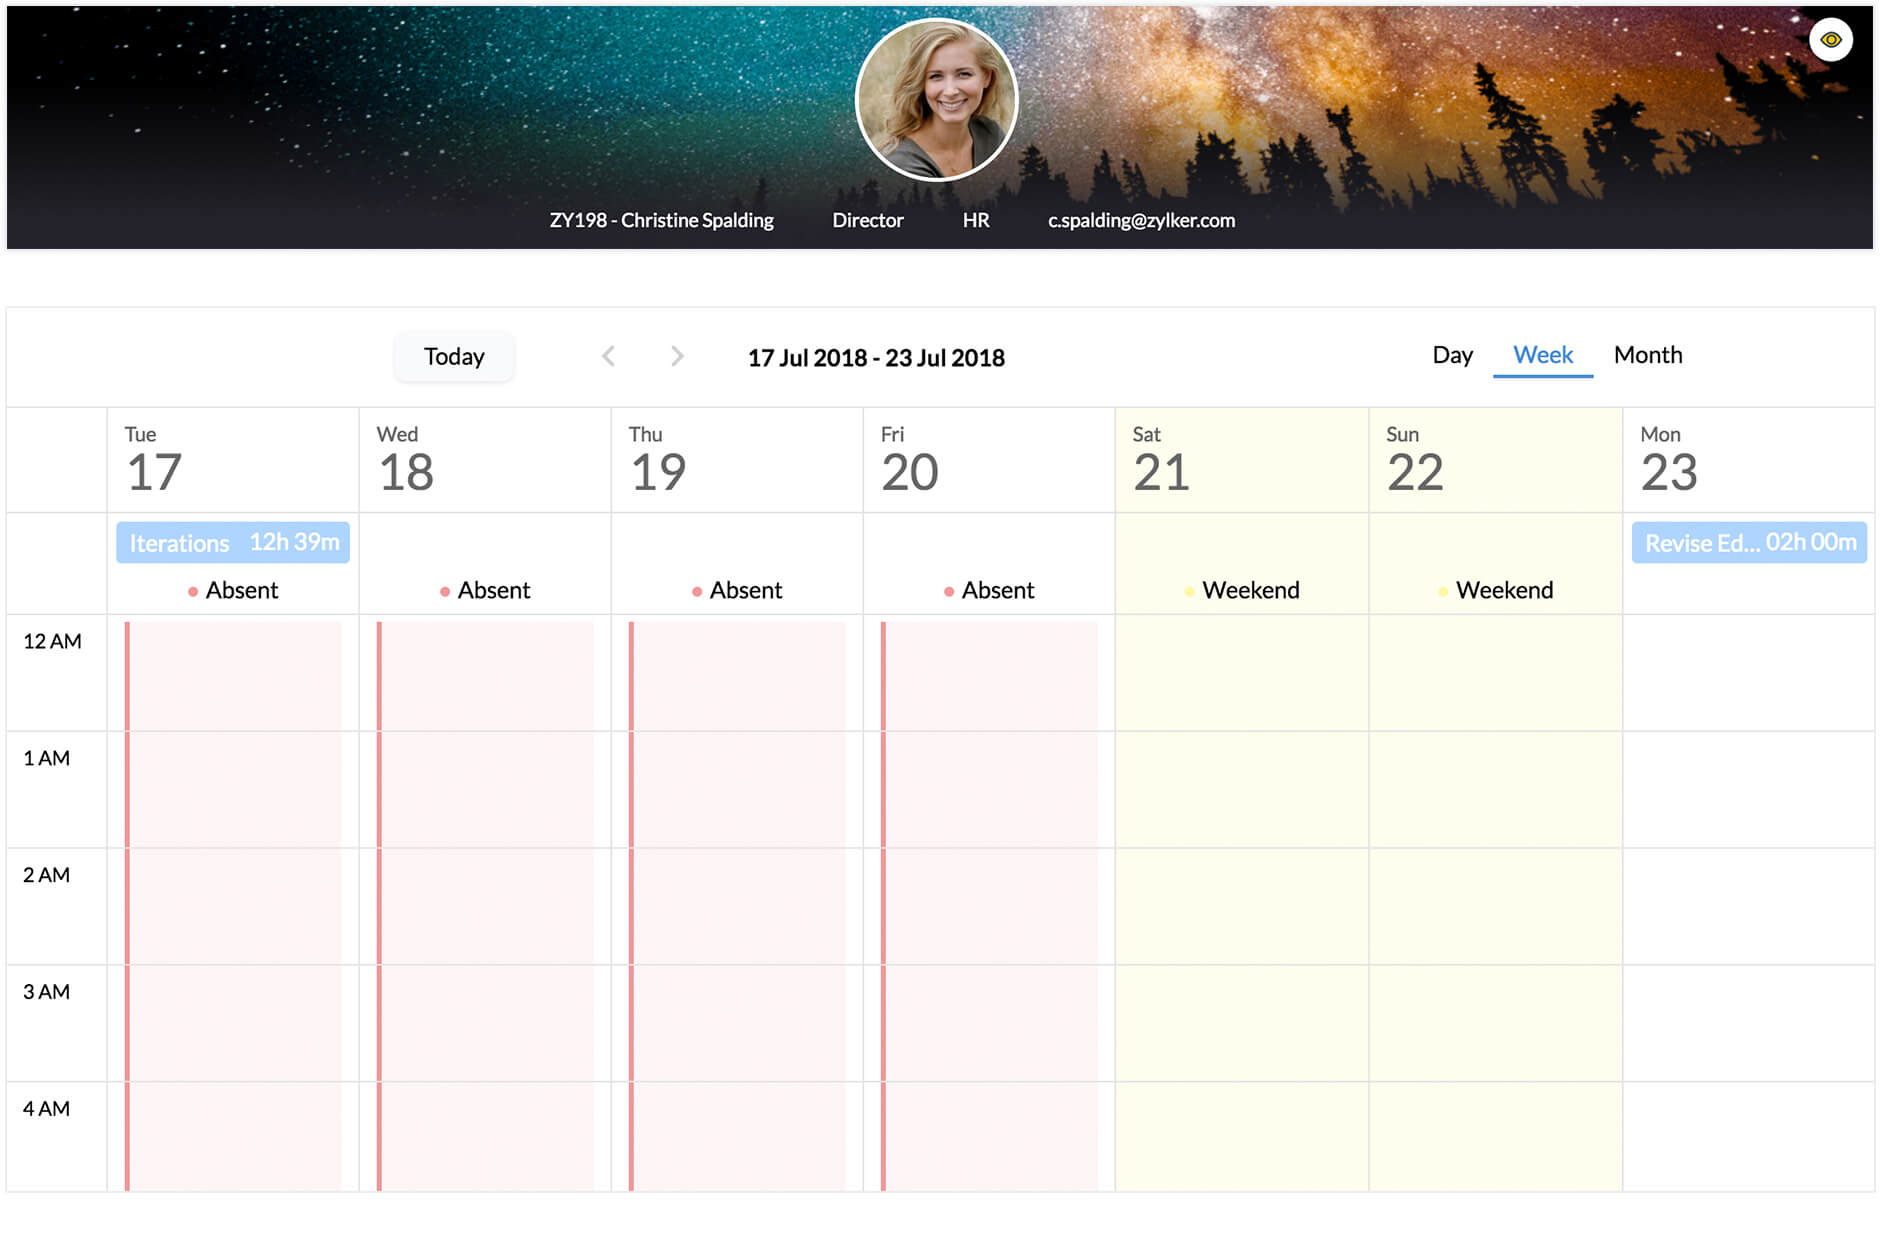Go to next week using arrow
The width and height of the screenshot is (1880, 1250).
pyautogui.click(x=679, y=356)
